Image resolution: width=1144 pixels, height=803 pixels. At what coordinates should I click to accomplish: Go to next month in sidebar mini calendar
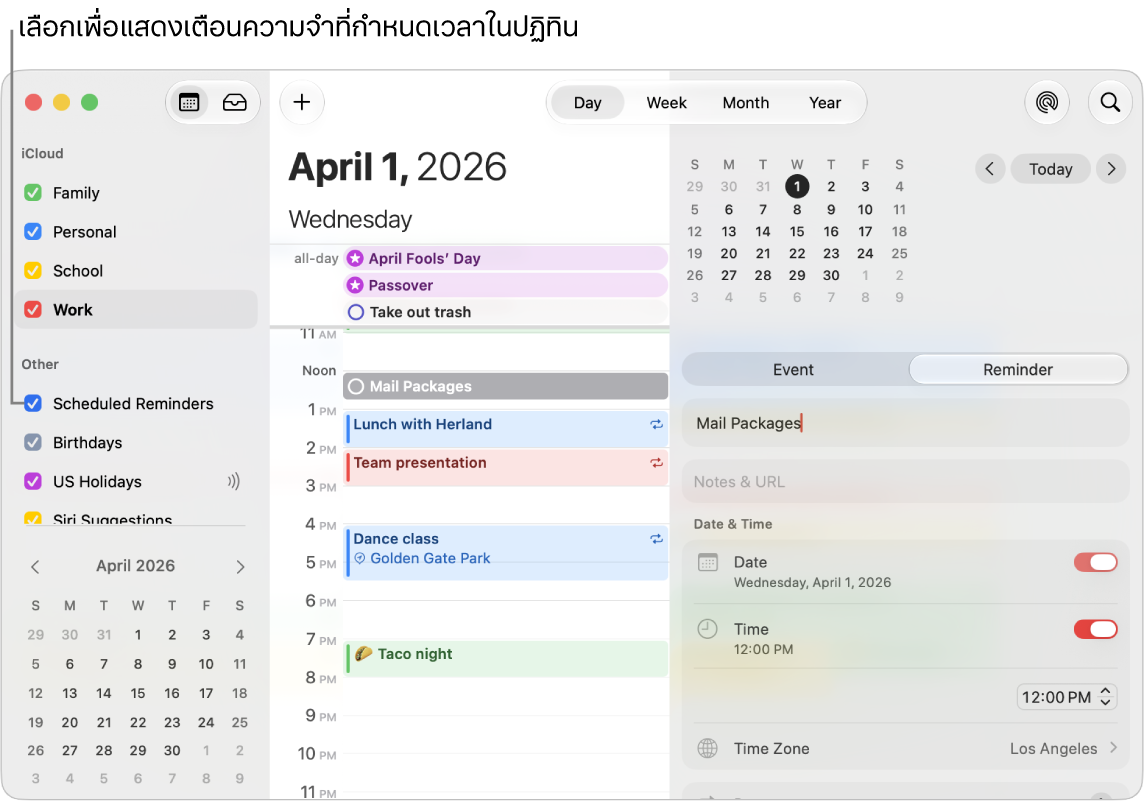click(240, 567)
